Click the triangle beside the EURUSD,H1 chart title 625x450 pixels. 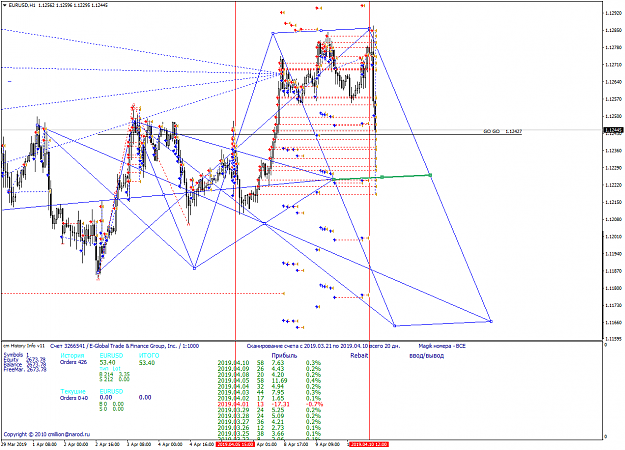pos(5,5)
